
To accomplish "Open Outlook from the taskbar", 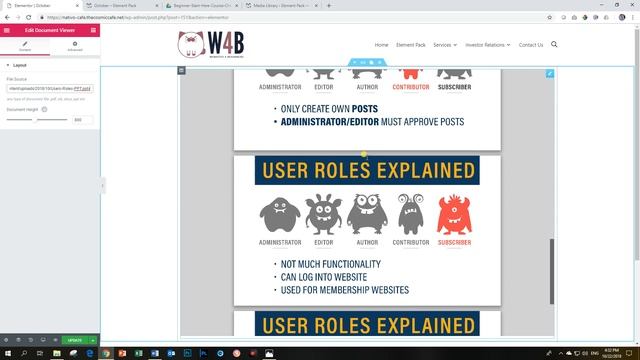I will (x=171, y=353).
